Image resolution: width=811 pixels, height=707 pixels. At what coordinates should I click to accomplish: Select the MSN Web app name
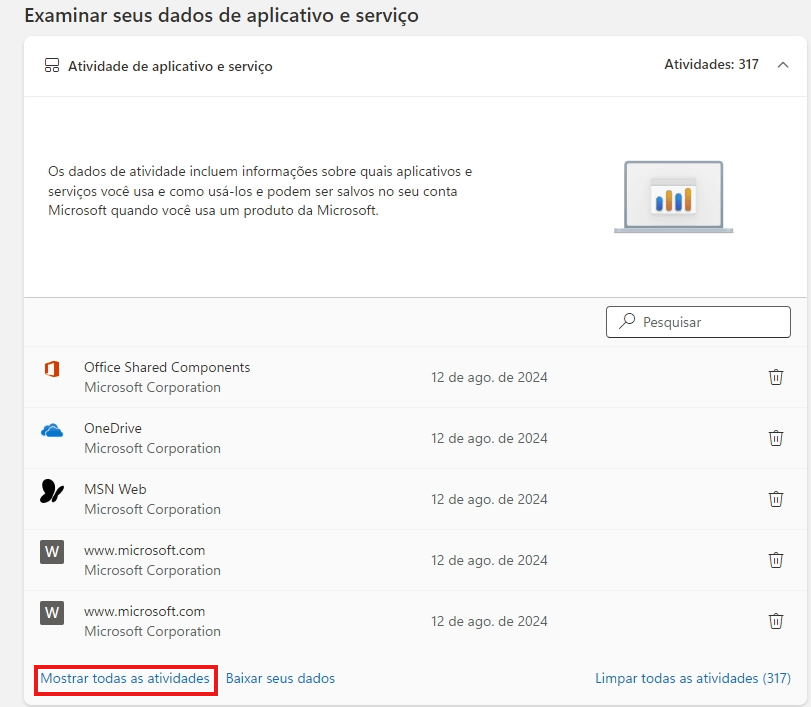115,489
